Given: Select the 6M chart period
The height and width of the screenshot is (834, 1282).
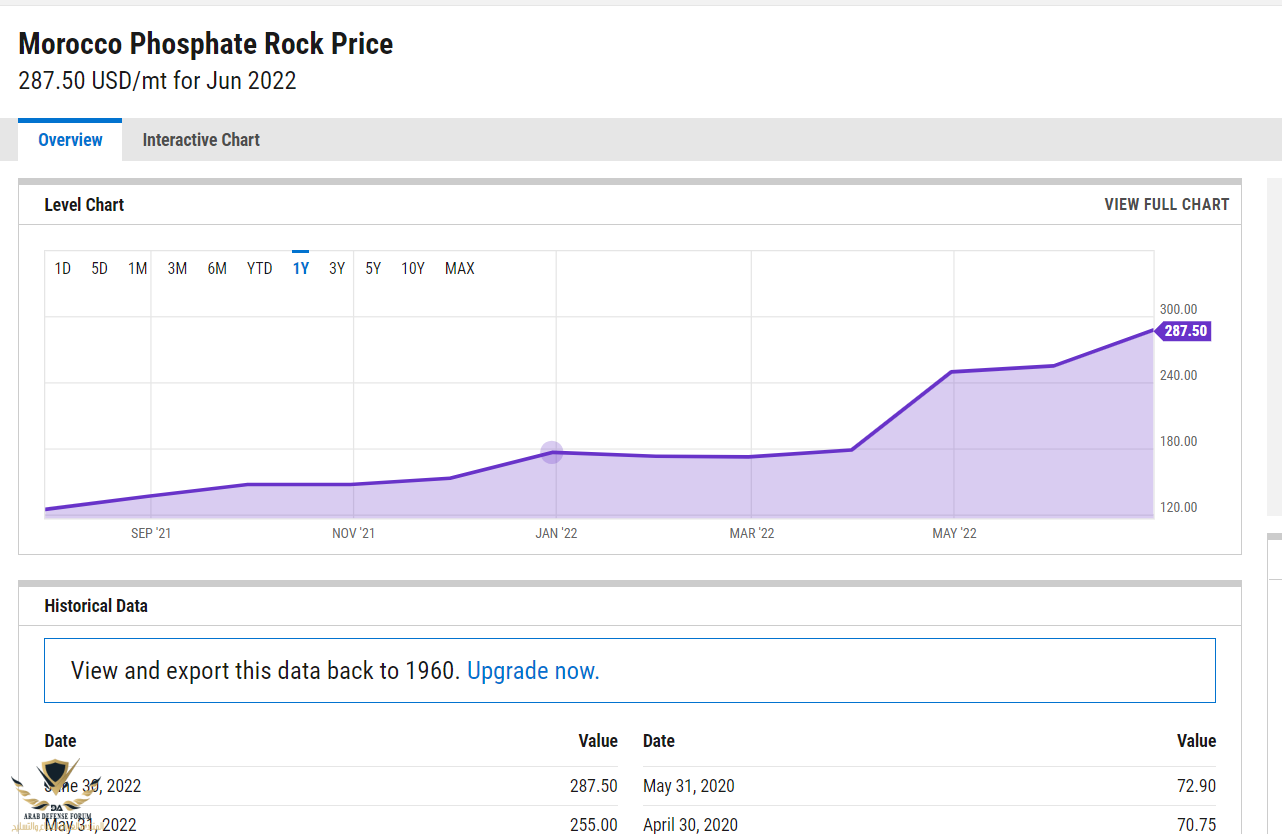Looking at the screenshot, I should click(217, 268).
